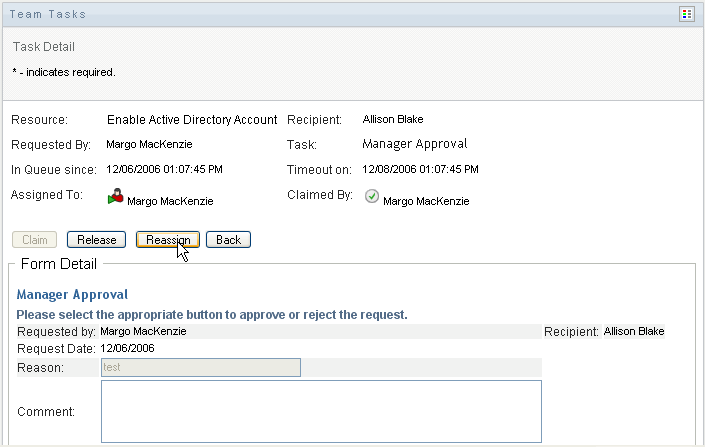Click the Reassign button
This screenshot has width=705, height=447.
(x=168, y=240)
